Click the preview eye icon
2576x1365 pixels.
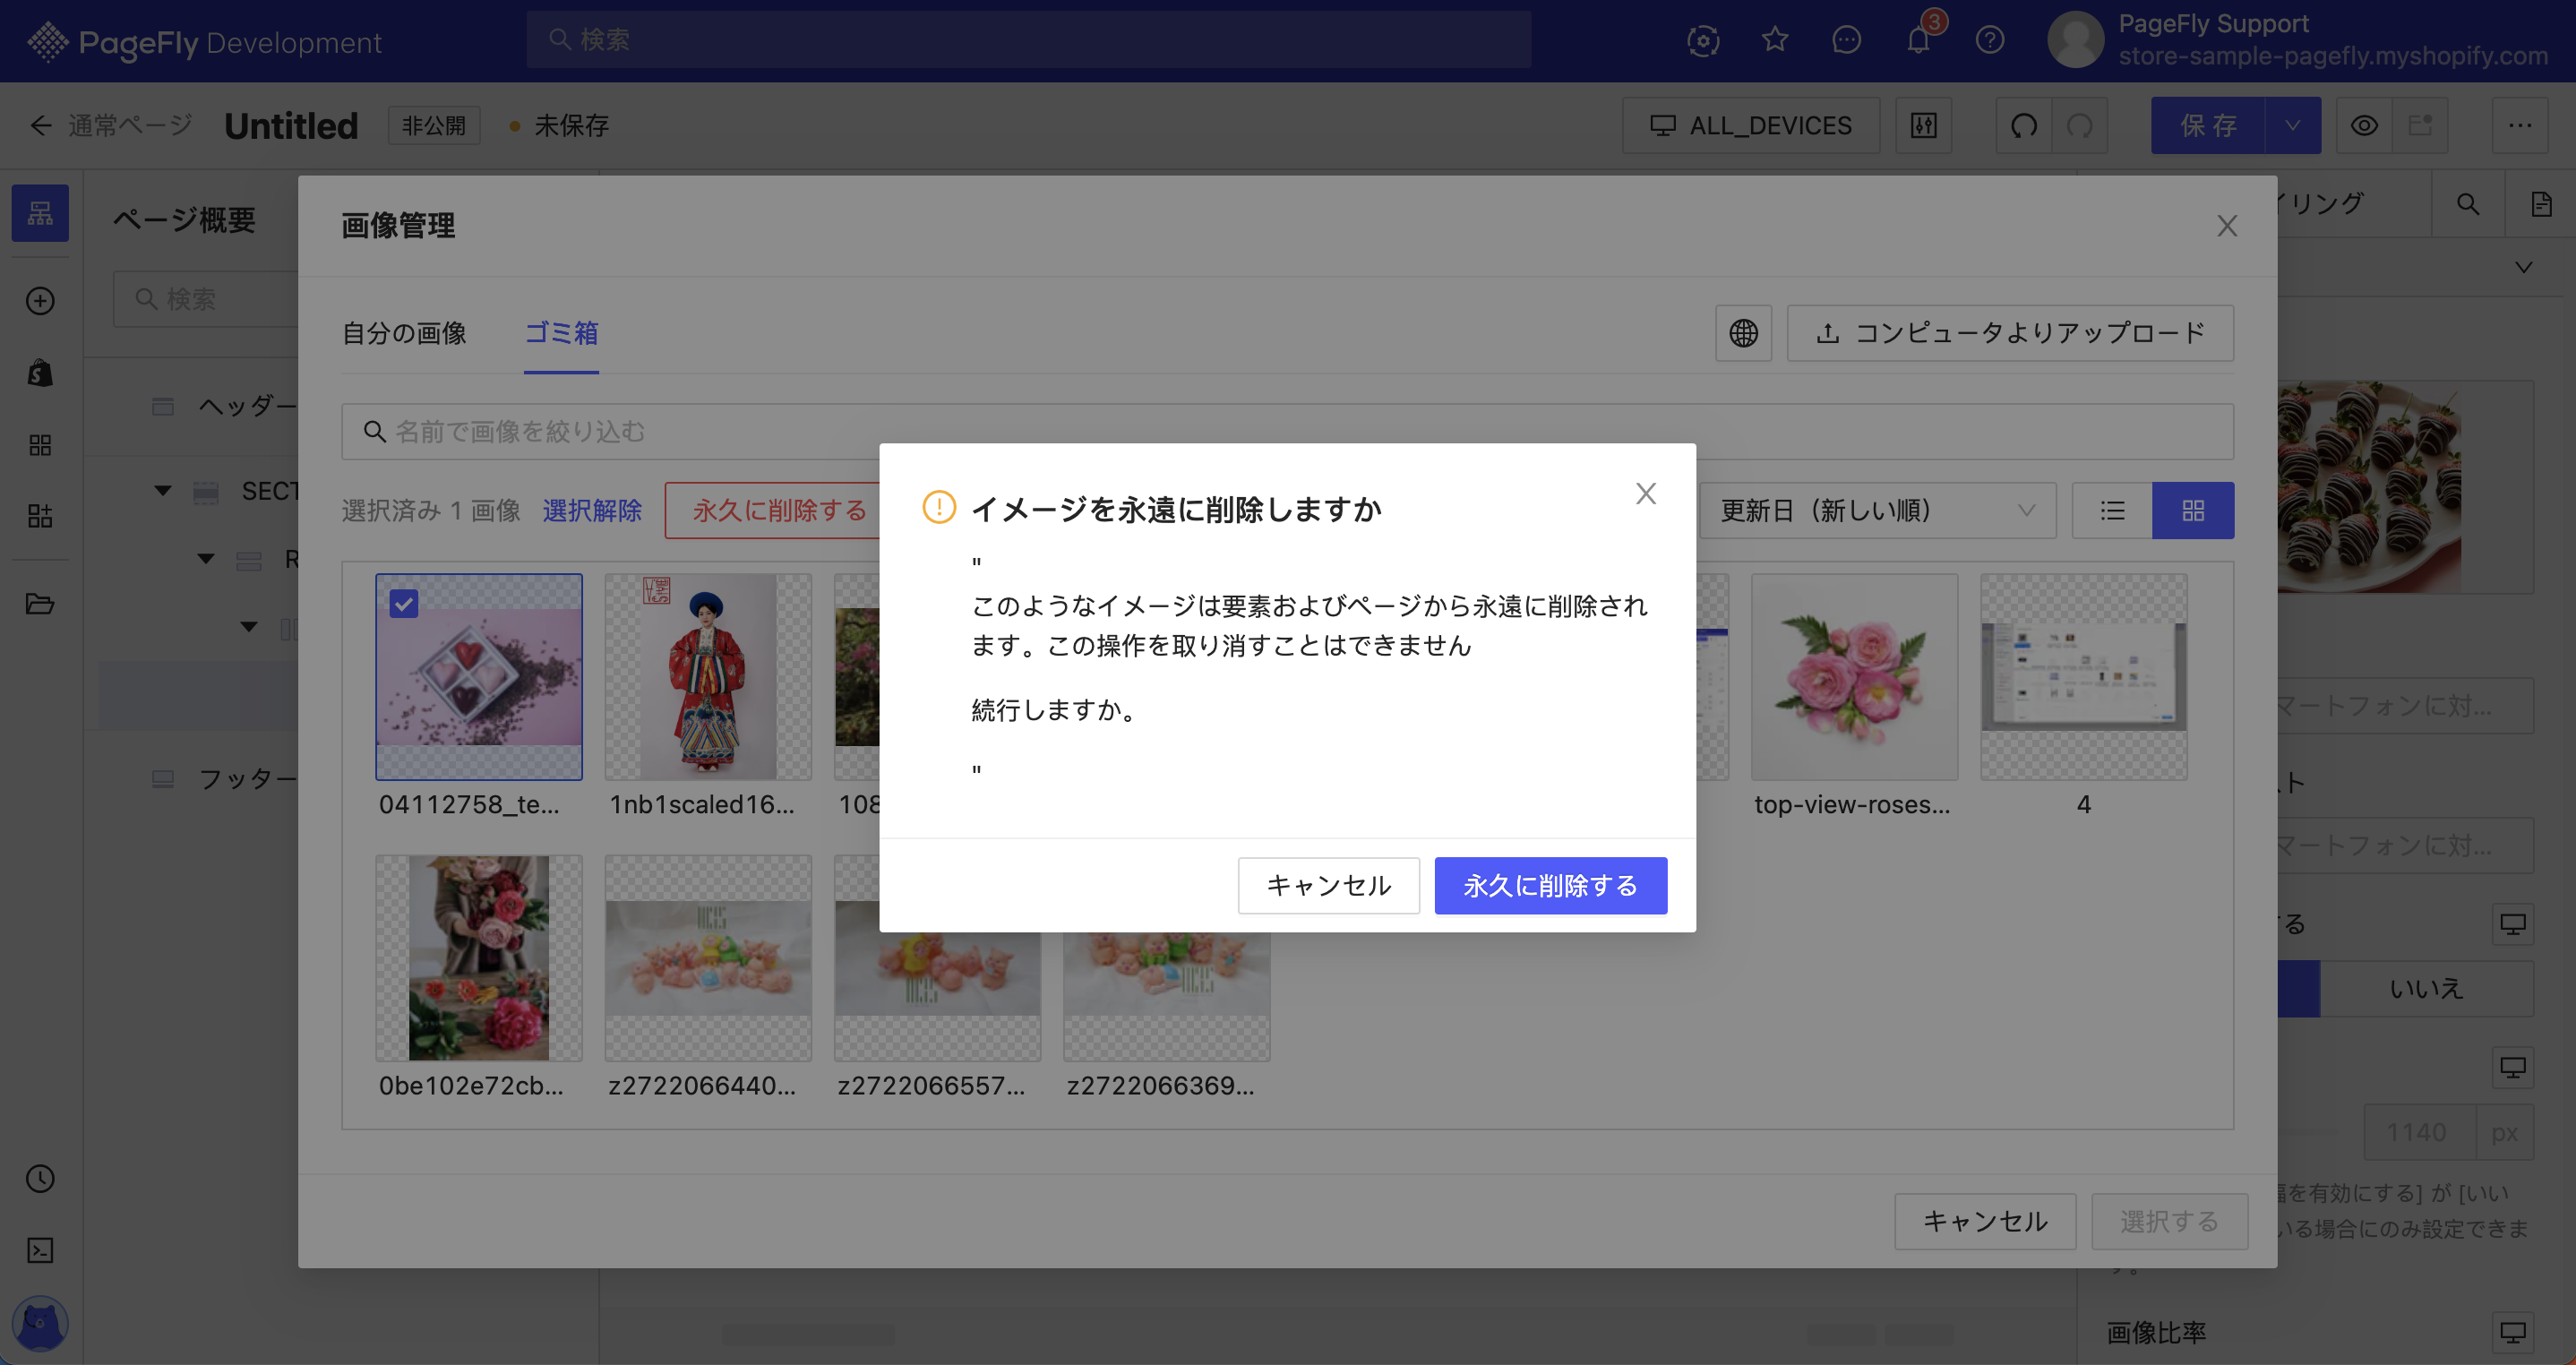[2364, 125]
